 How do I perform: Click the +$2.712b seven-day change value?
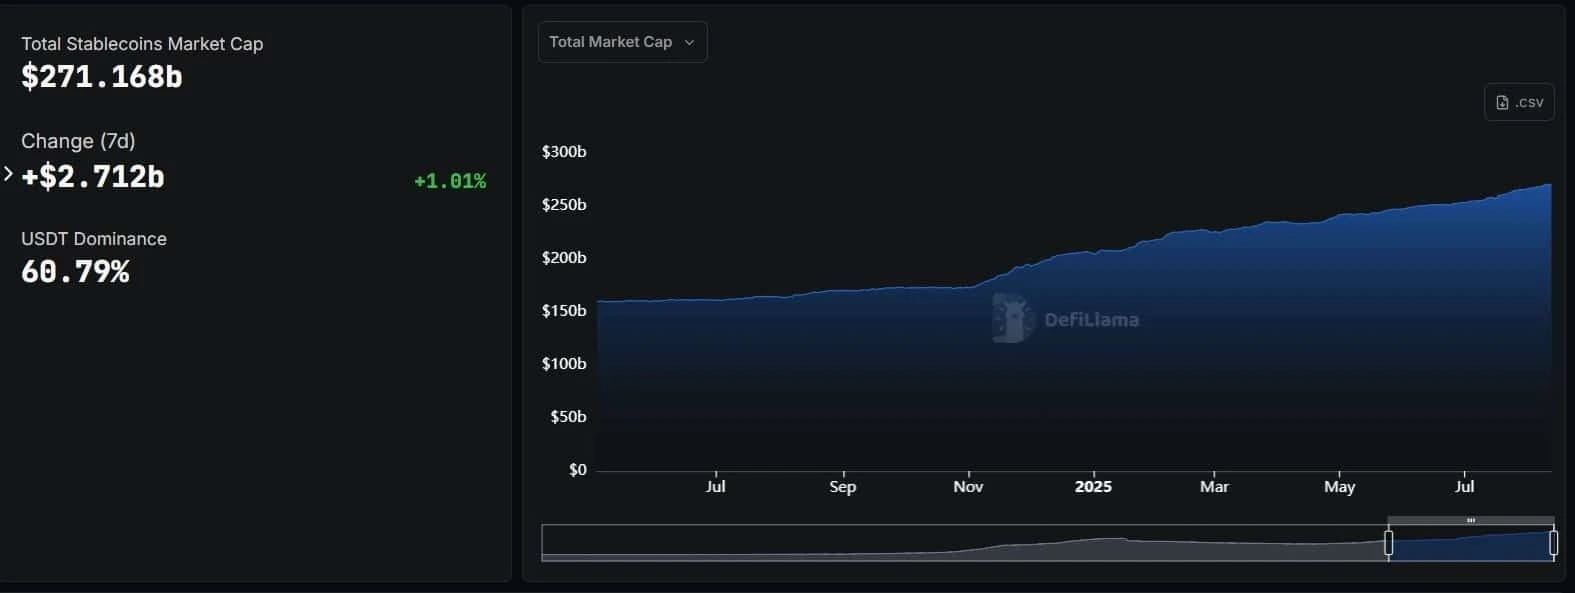[x=93, y=177]
